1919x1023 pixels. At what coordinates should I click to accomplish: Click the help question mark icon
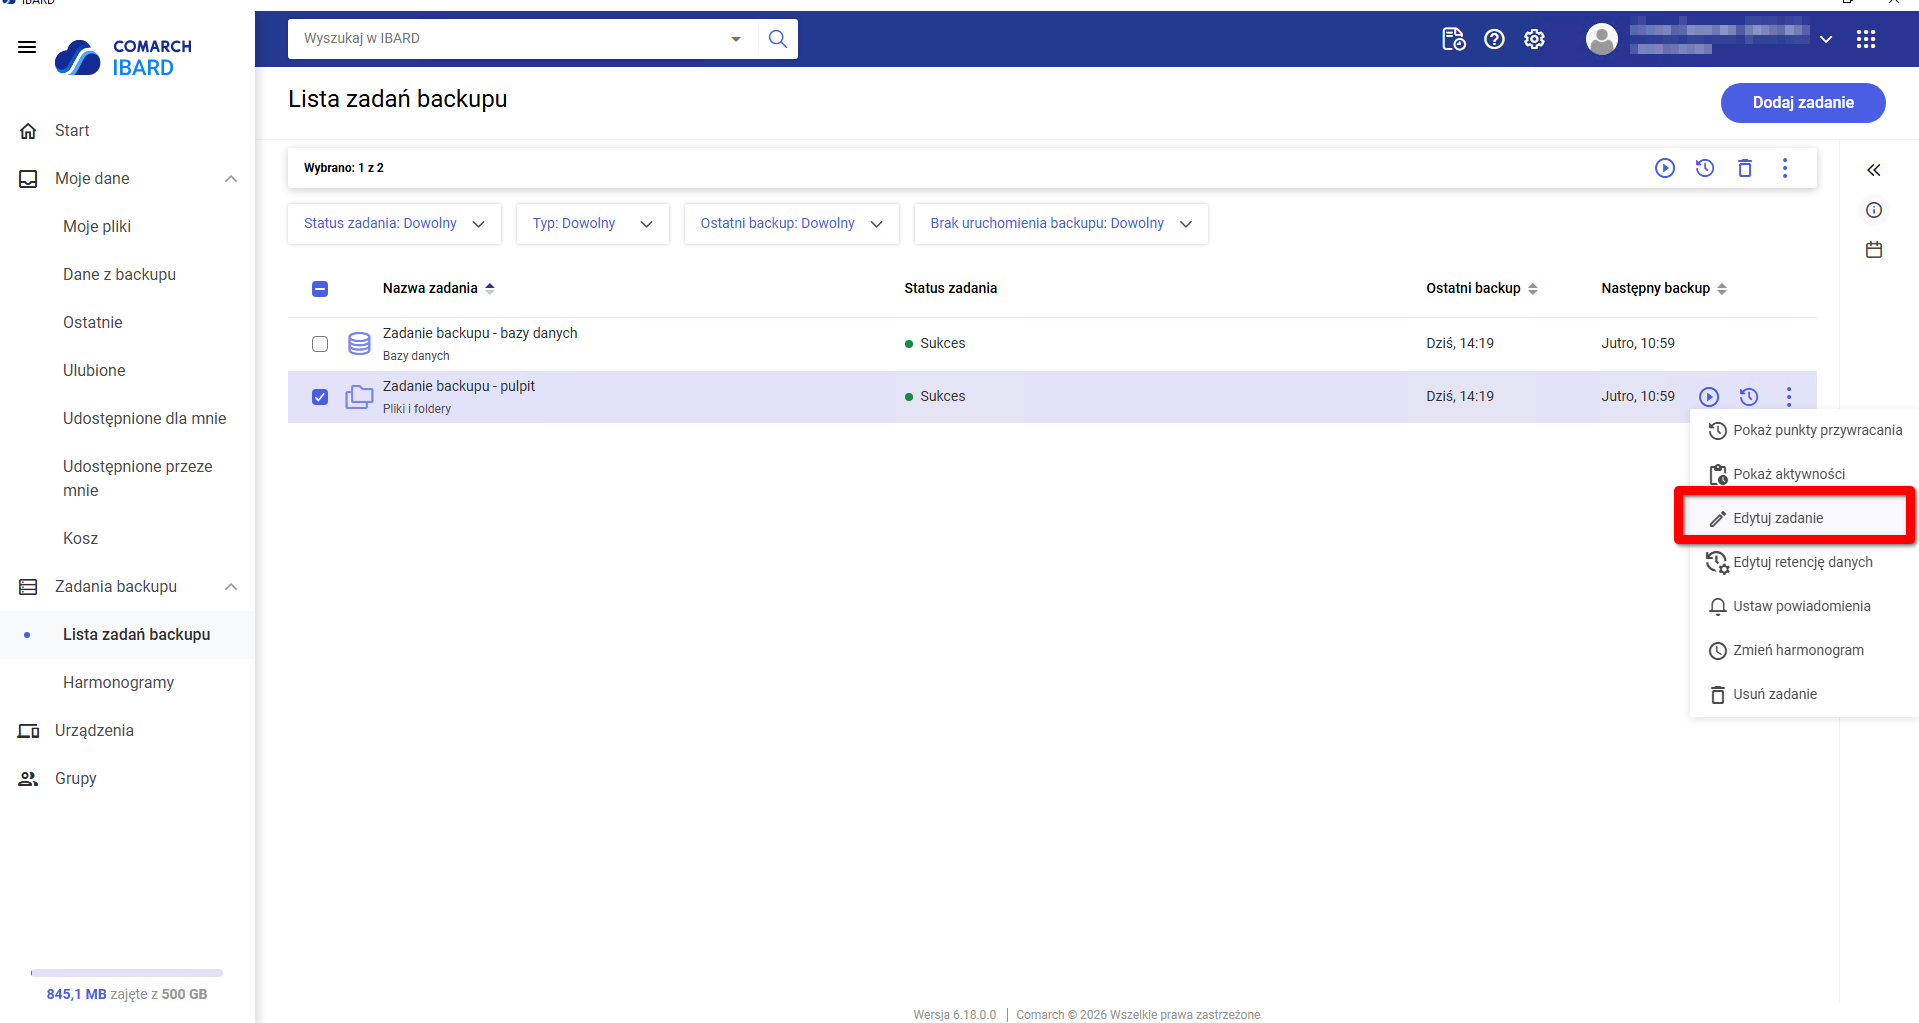(x=1494, y=39)
